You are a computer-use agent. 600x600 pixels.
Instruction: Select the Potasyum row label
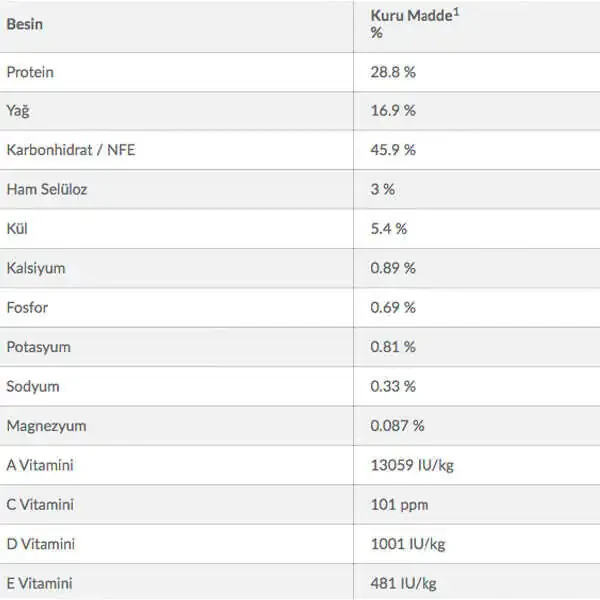38,347
